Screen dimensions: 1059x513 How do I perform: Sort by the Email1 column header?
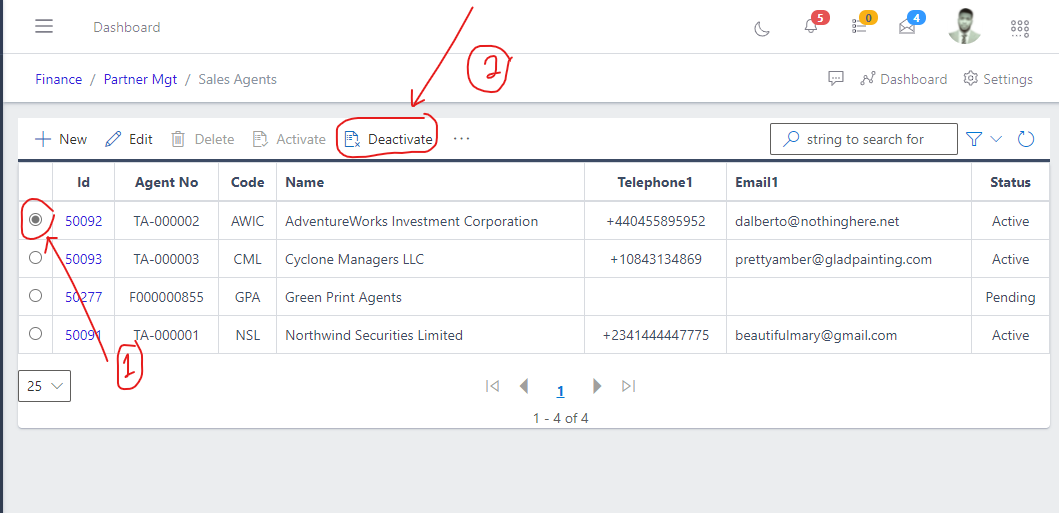[849, 182]
